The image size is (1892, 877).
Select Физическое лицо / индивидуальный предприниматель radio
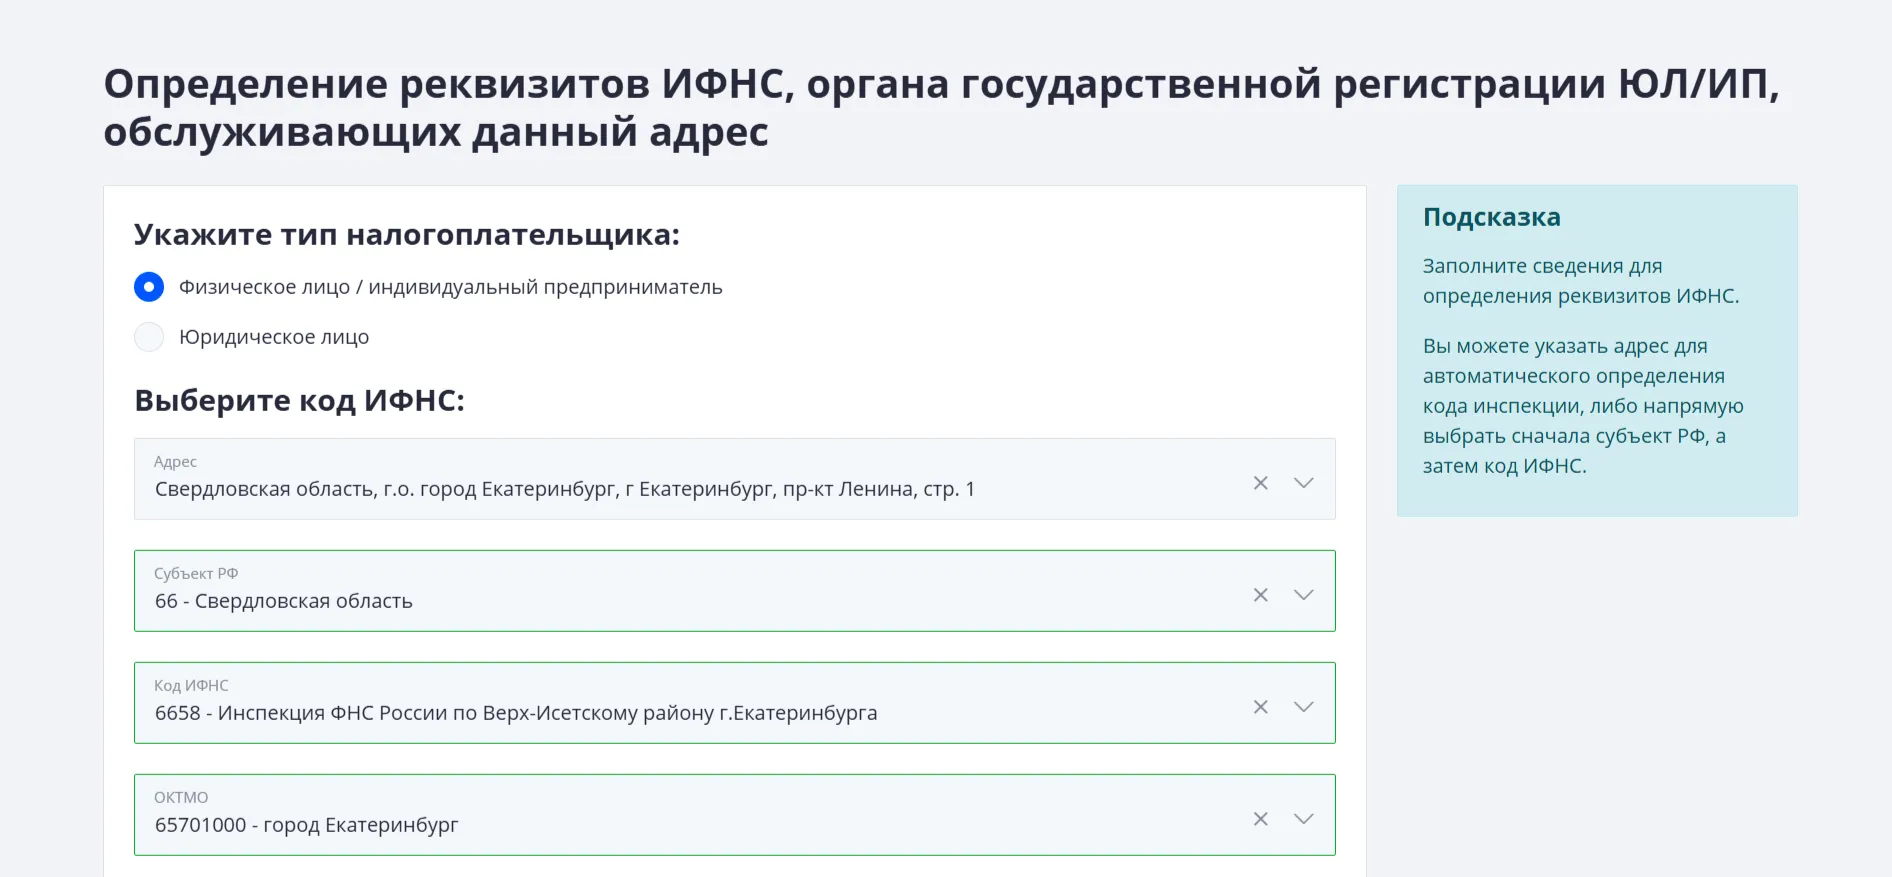tap(149, 287)
